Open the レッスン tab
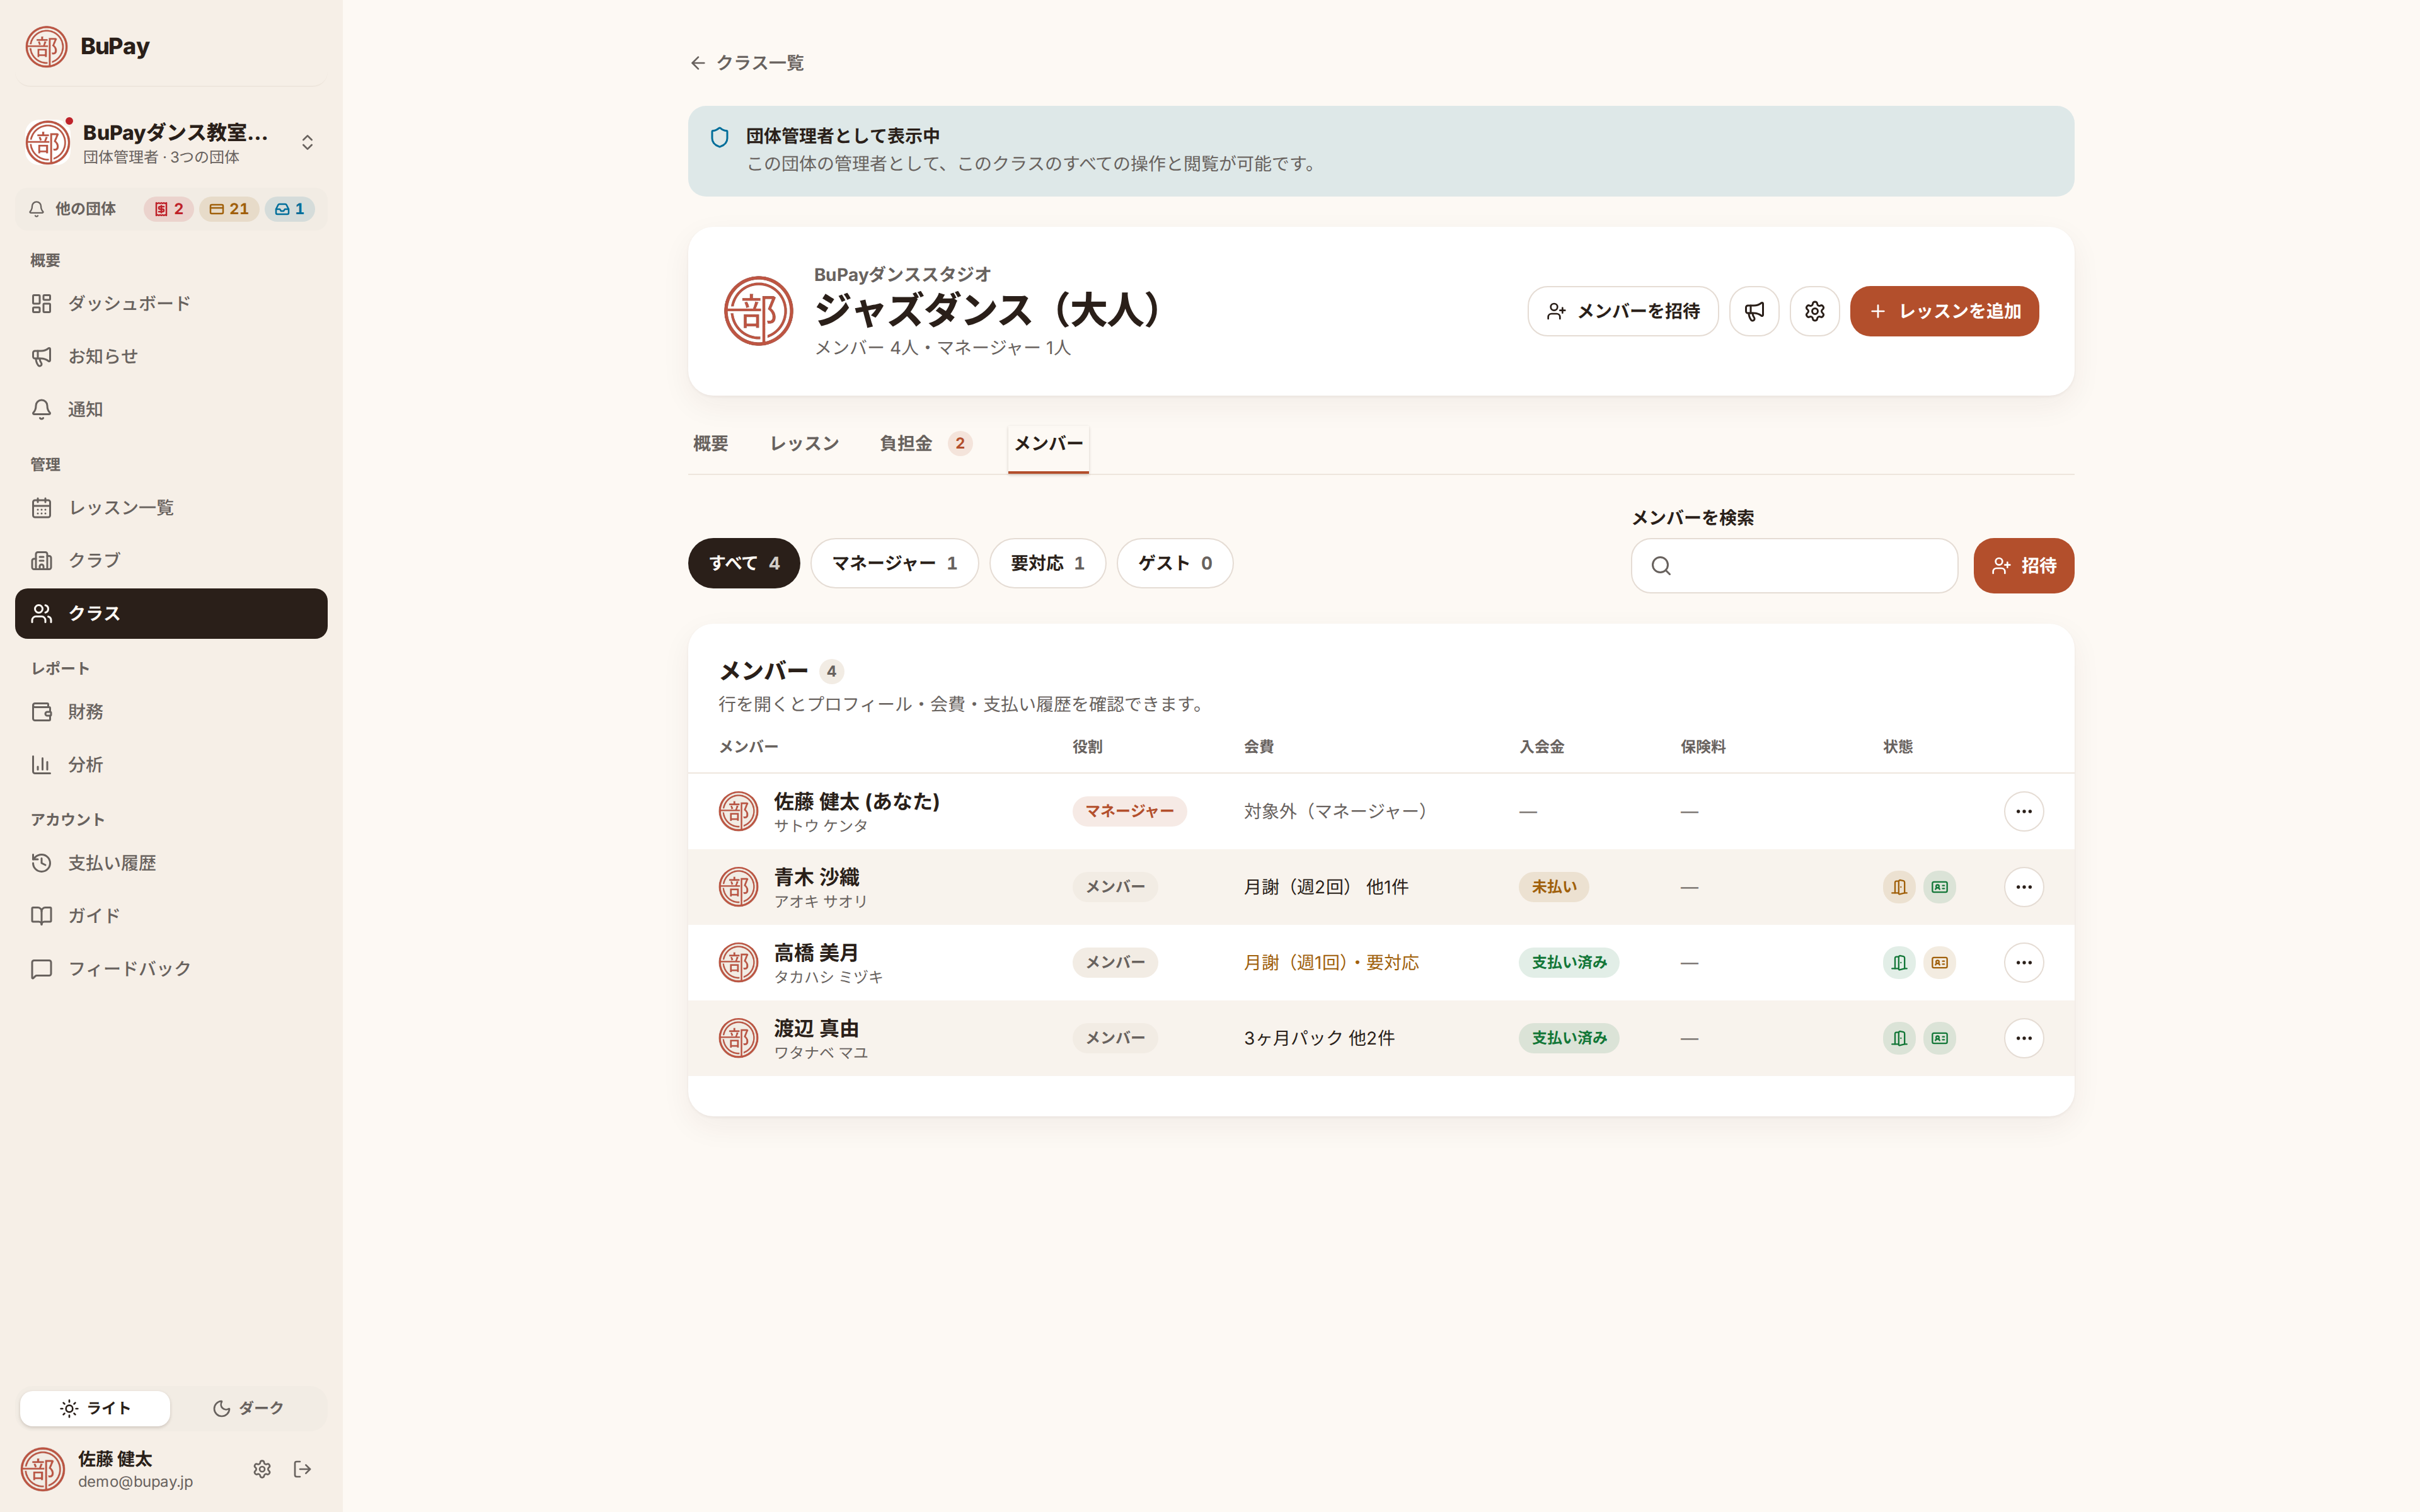 click(804, 443)
